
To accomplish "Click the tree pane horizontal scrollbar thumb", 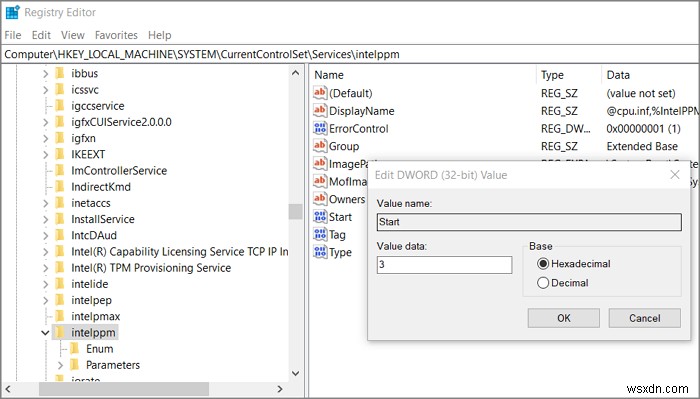I will (x=124, y=389).
